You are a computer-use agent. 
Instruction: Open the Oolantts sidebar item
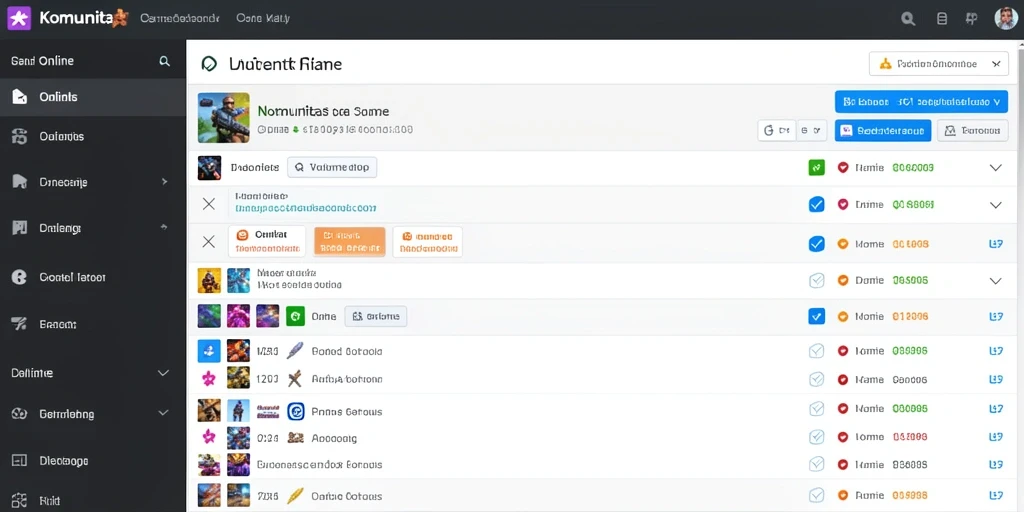(93, 136)
